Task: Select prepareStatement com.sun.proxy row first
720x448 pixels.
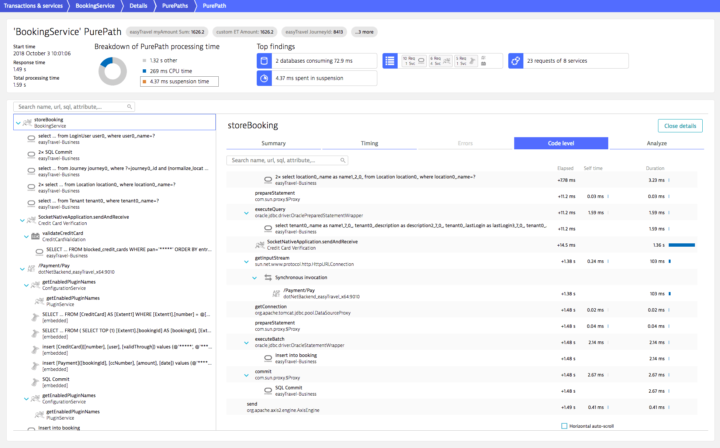Action: 461,196
